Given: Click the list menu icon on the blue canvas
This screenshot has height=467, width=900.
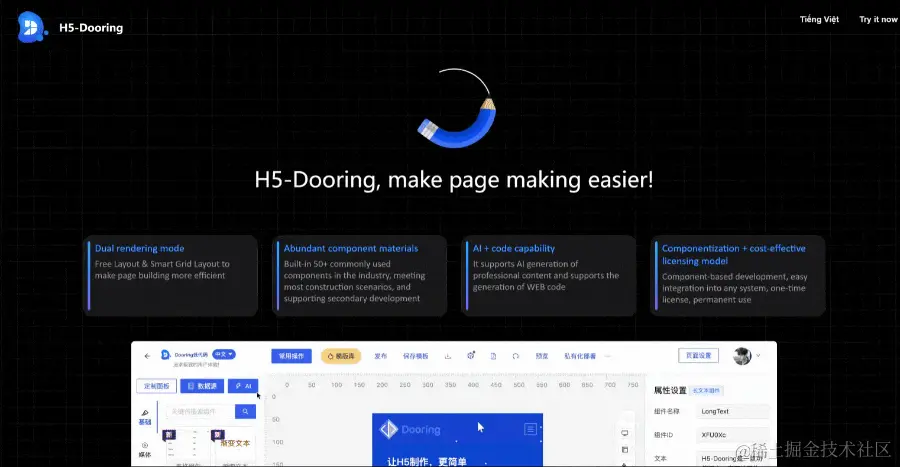Looking at the screenshot, I should pos(530,429).
